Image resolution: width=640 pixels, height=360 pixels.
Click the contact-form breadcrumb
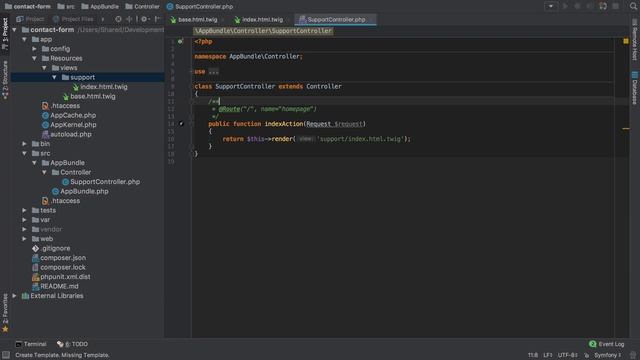click(x=28, y=7)
